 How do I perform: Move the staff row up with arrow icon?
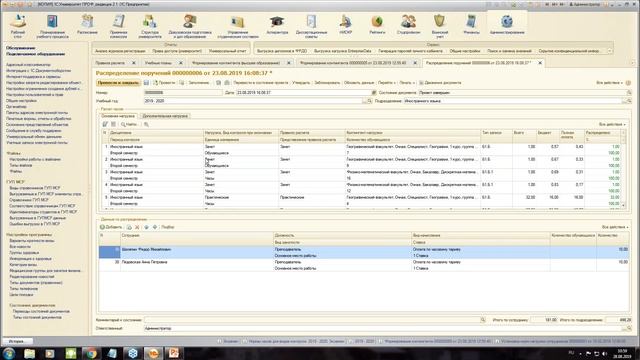pyautogui.click(x=146, y=227)
